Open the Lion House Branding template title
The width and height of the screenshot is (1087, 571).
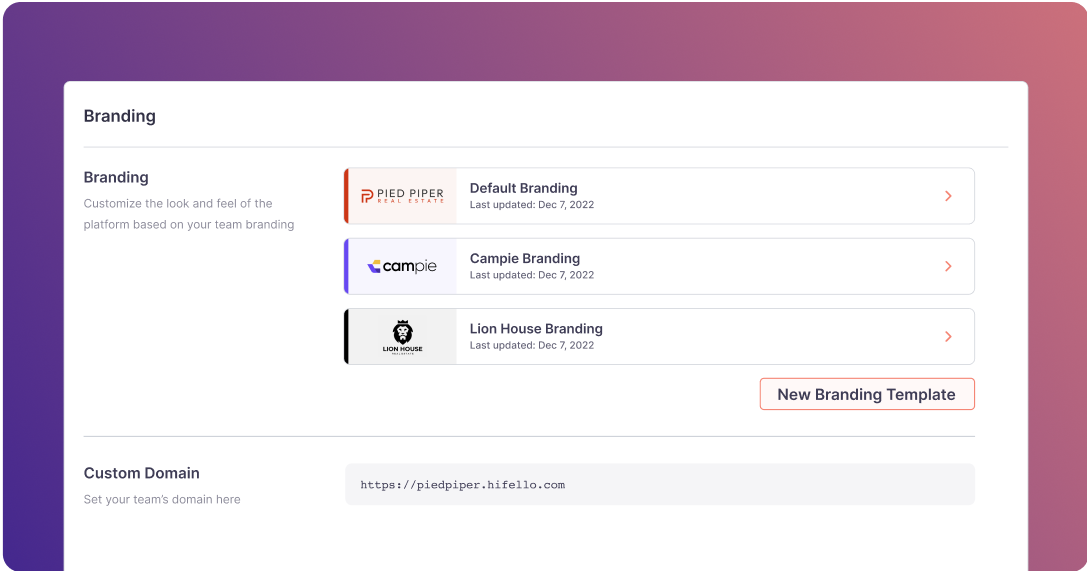pyautogui.click(x=536, y=328)
